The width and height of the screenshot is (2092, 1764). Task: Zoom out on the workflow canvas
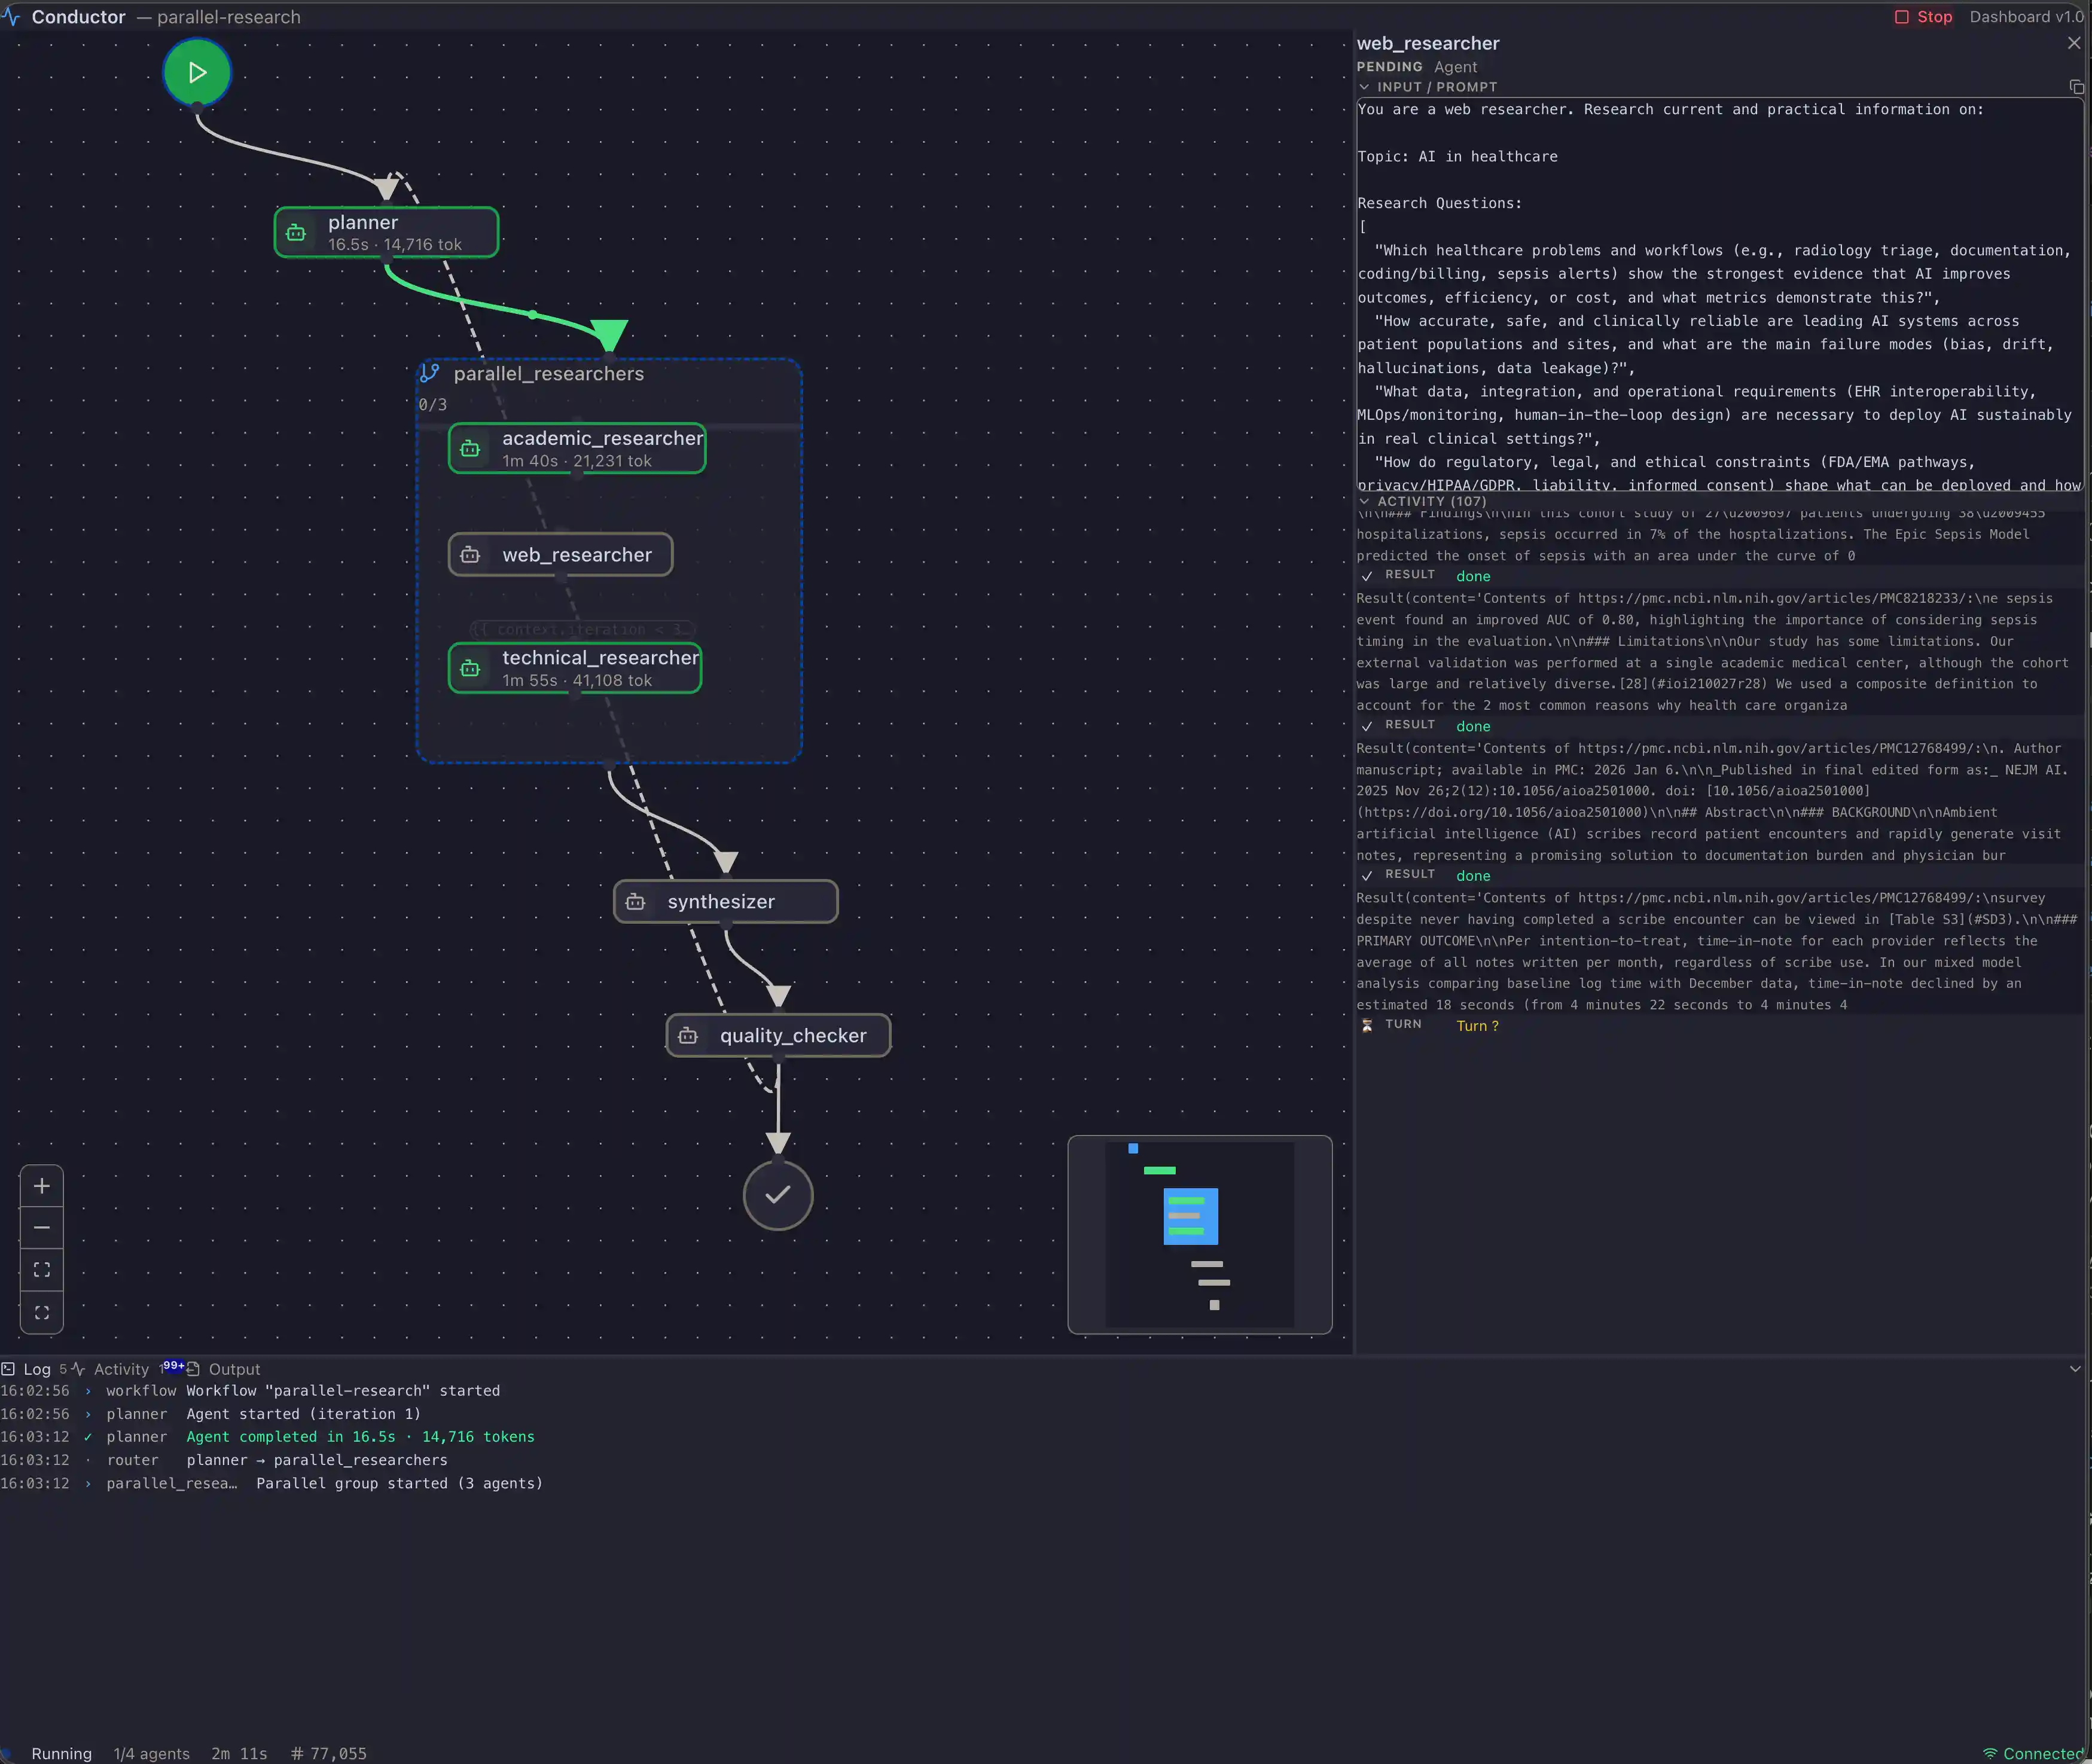coord(41,1227)
